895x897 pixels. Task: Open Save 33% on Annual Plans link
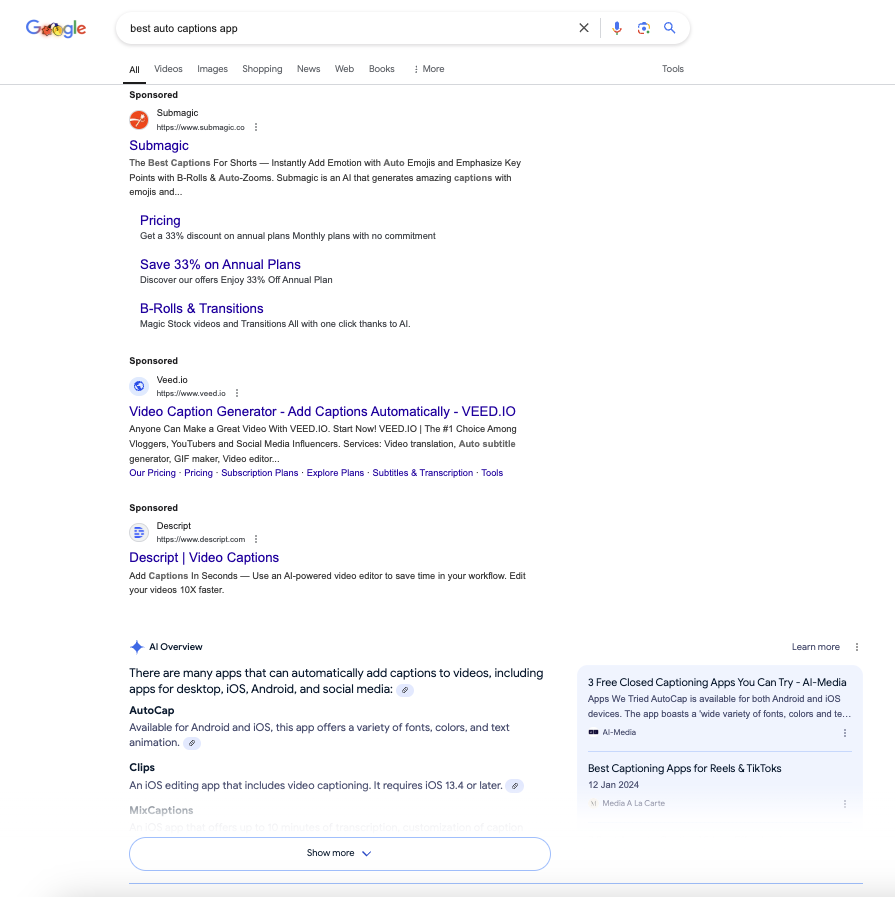coord(220,264)
